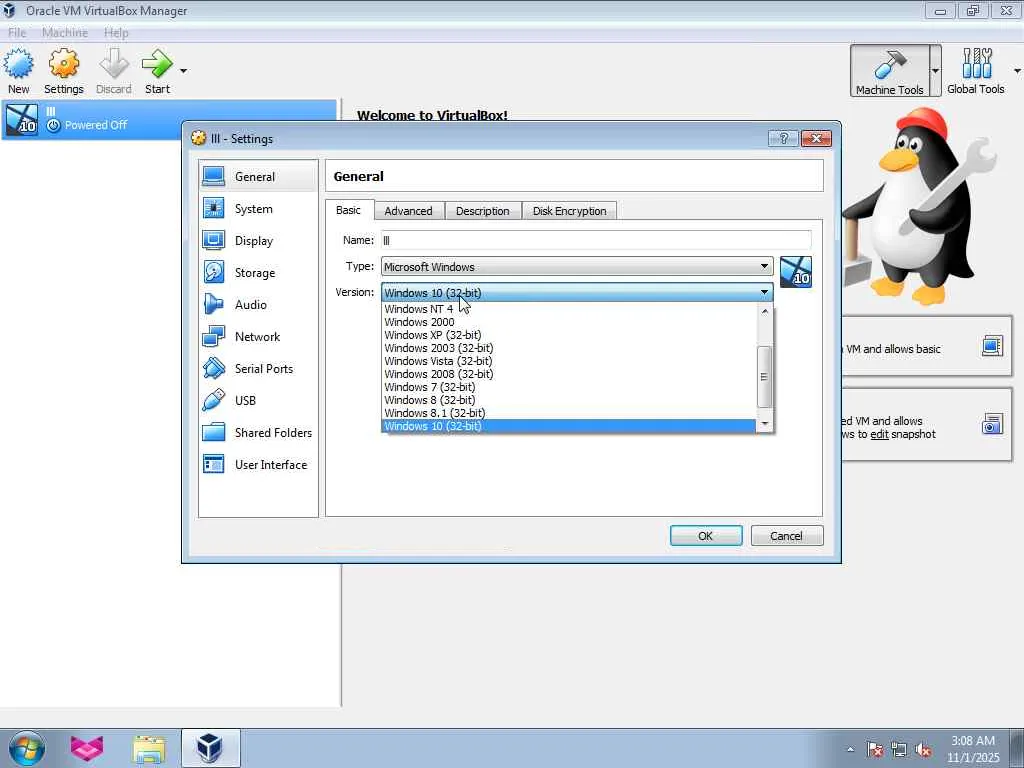The image size is (1024, 768).
Task: Click the version list scroll down arrow
Action: coord(765,424)
